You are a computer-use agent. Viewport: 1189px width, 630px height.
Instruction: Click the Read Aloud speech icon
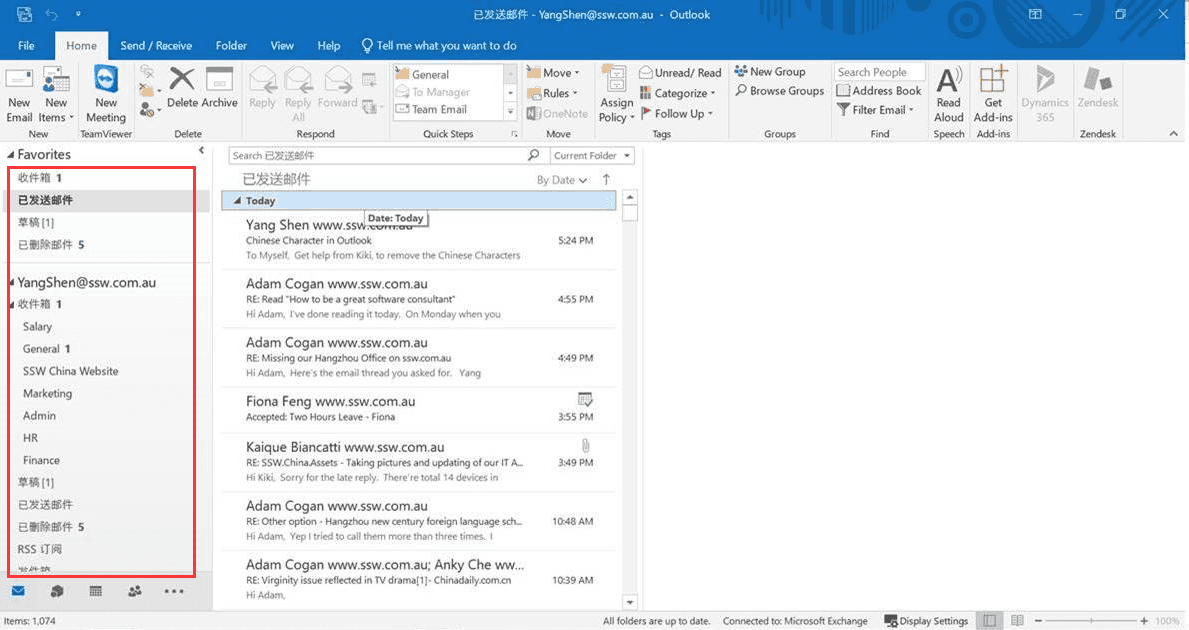tap(948, 94)
